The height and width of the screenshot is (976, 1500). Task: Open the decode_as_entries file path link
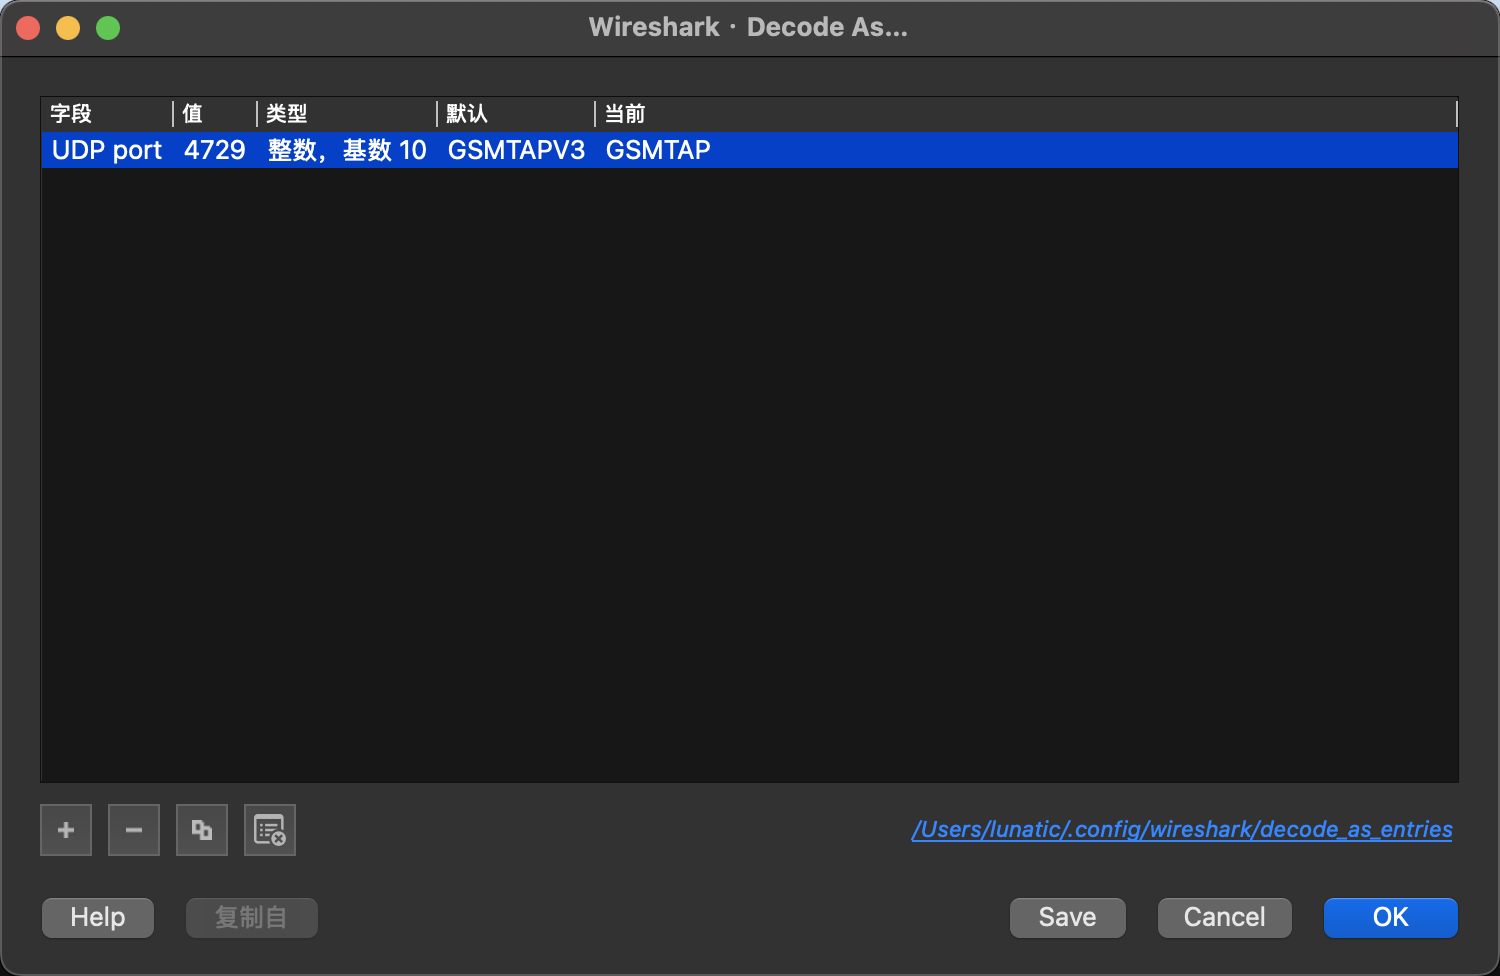(x=1182, y=829)
